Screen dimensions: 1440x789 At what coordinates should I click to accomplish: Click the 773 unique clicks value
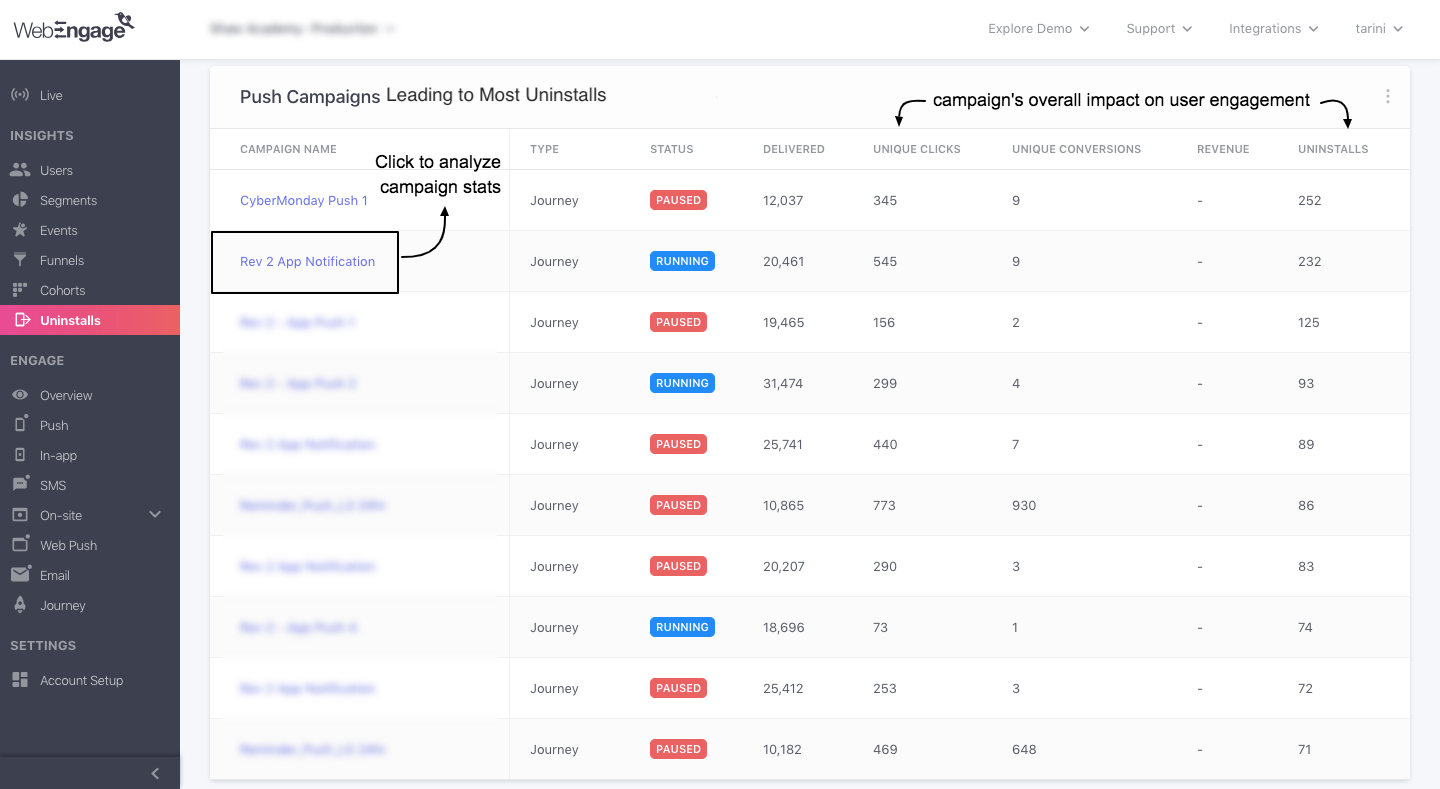click(x=885, y=505)
